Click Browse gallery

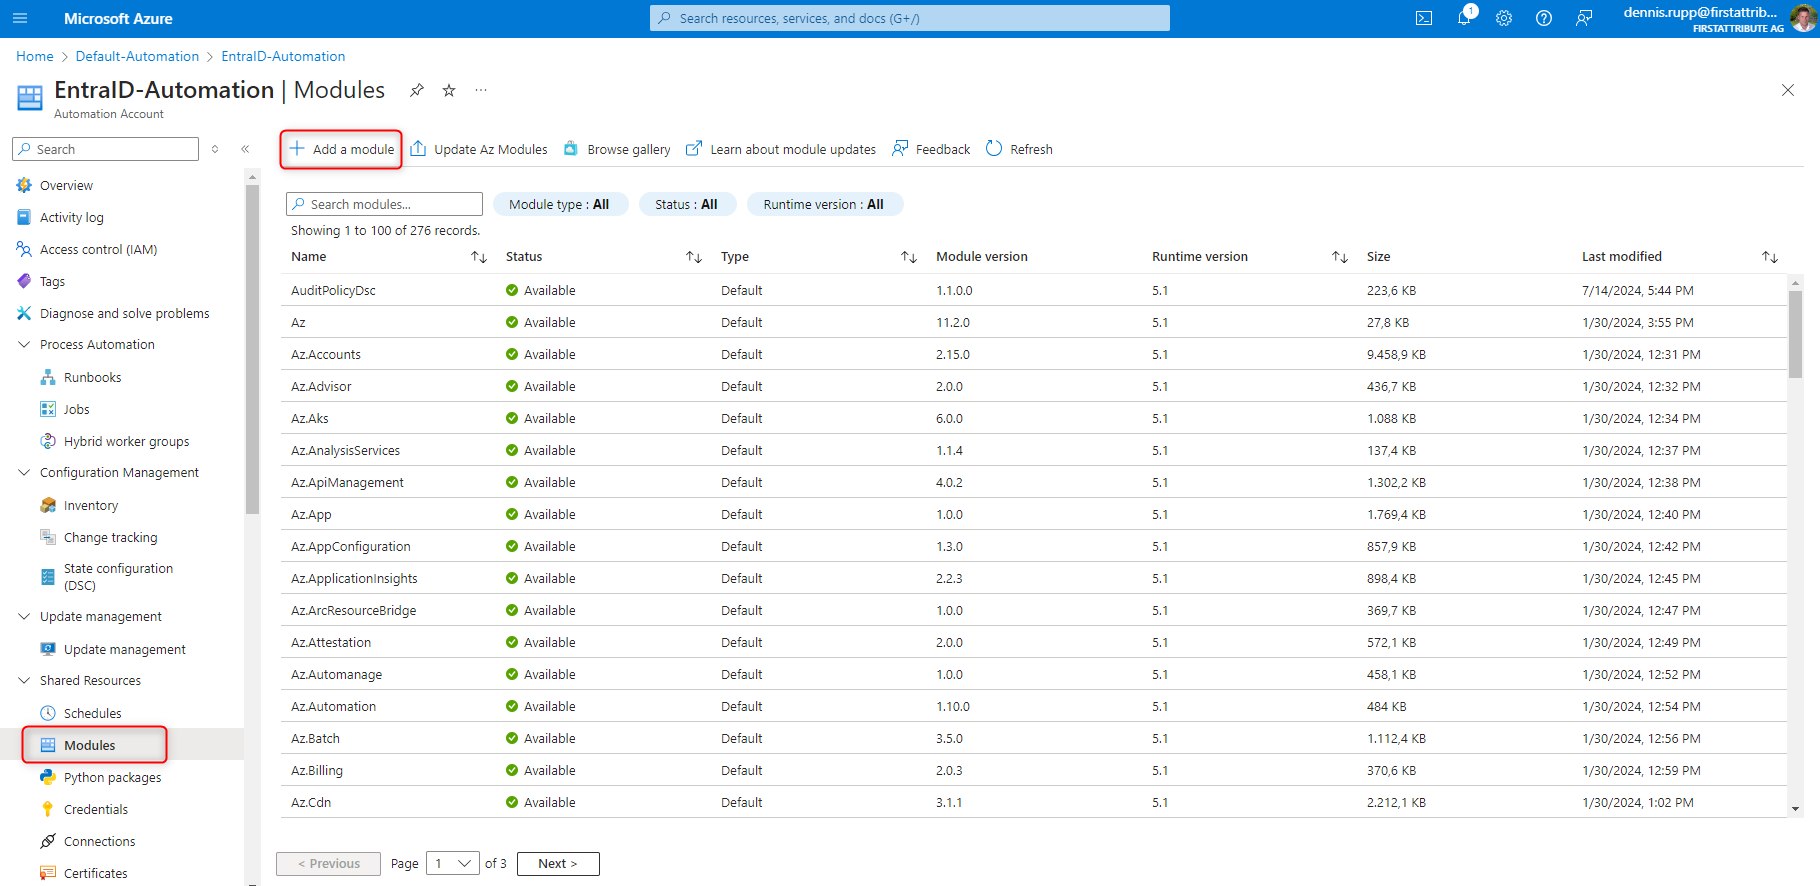tap(617, 149)
